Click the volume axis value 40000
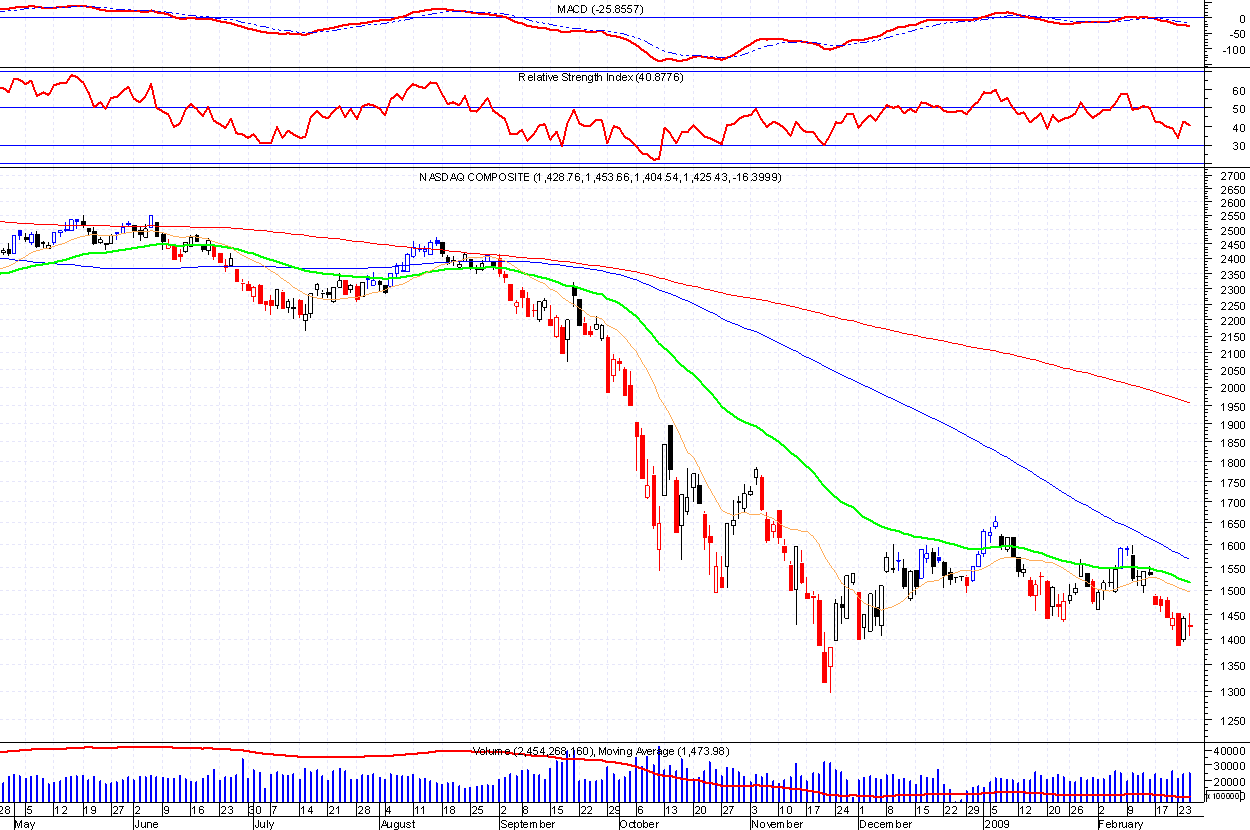The width and height of the screenshot is (1250, 830). click(x=1230, y=751)
